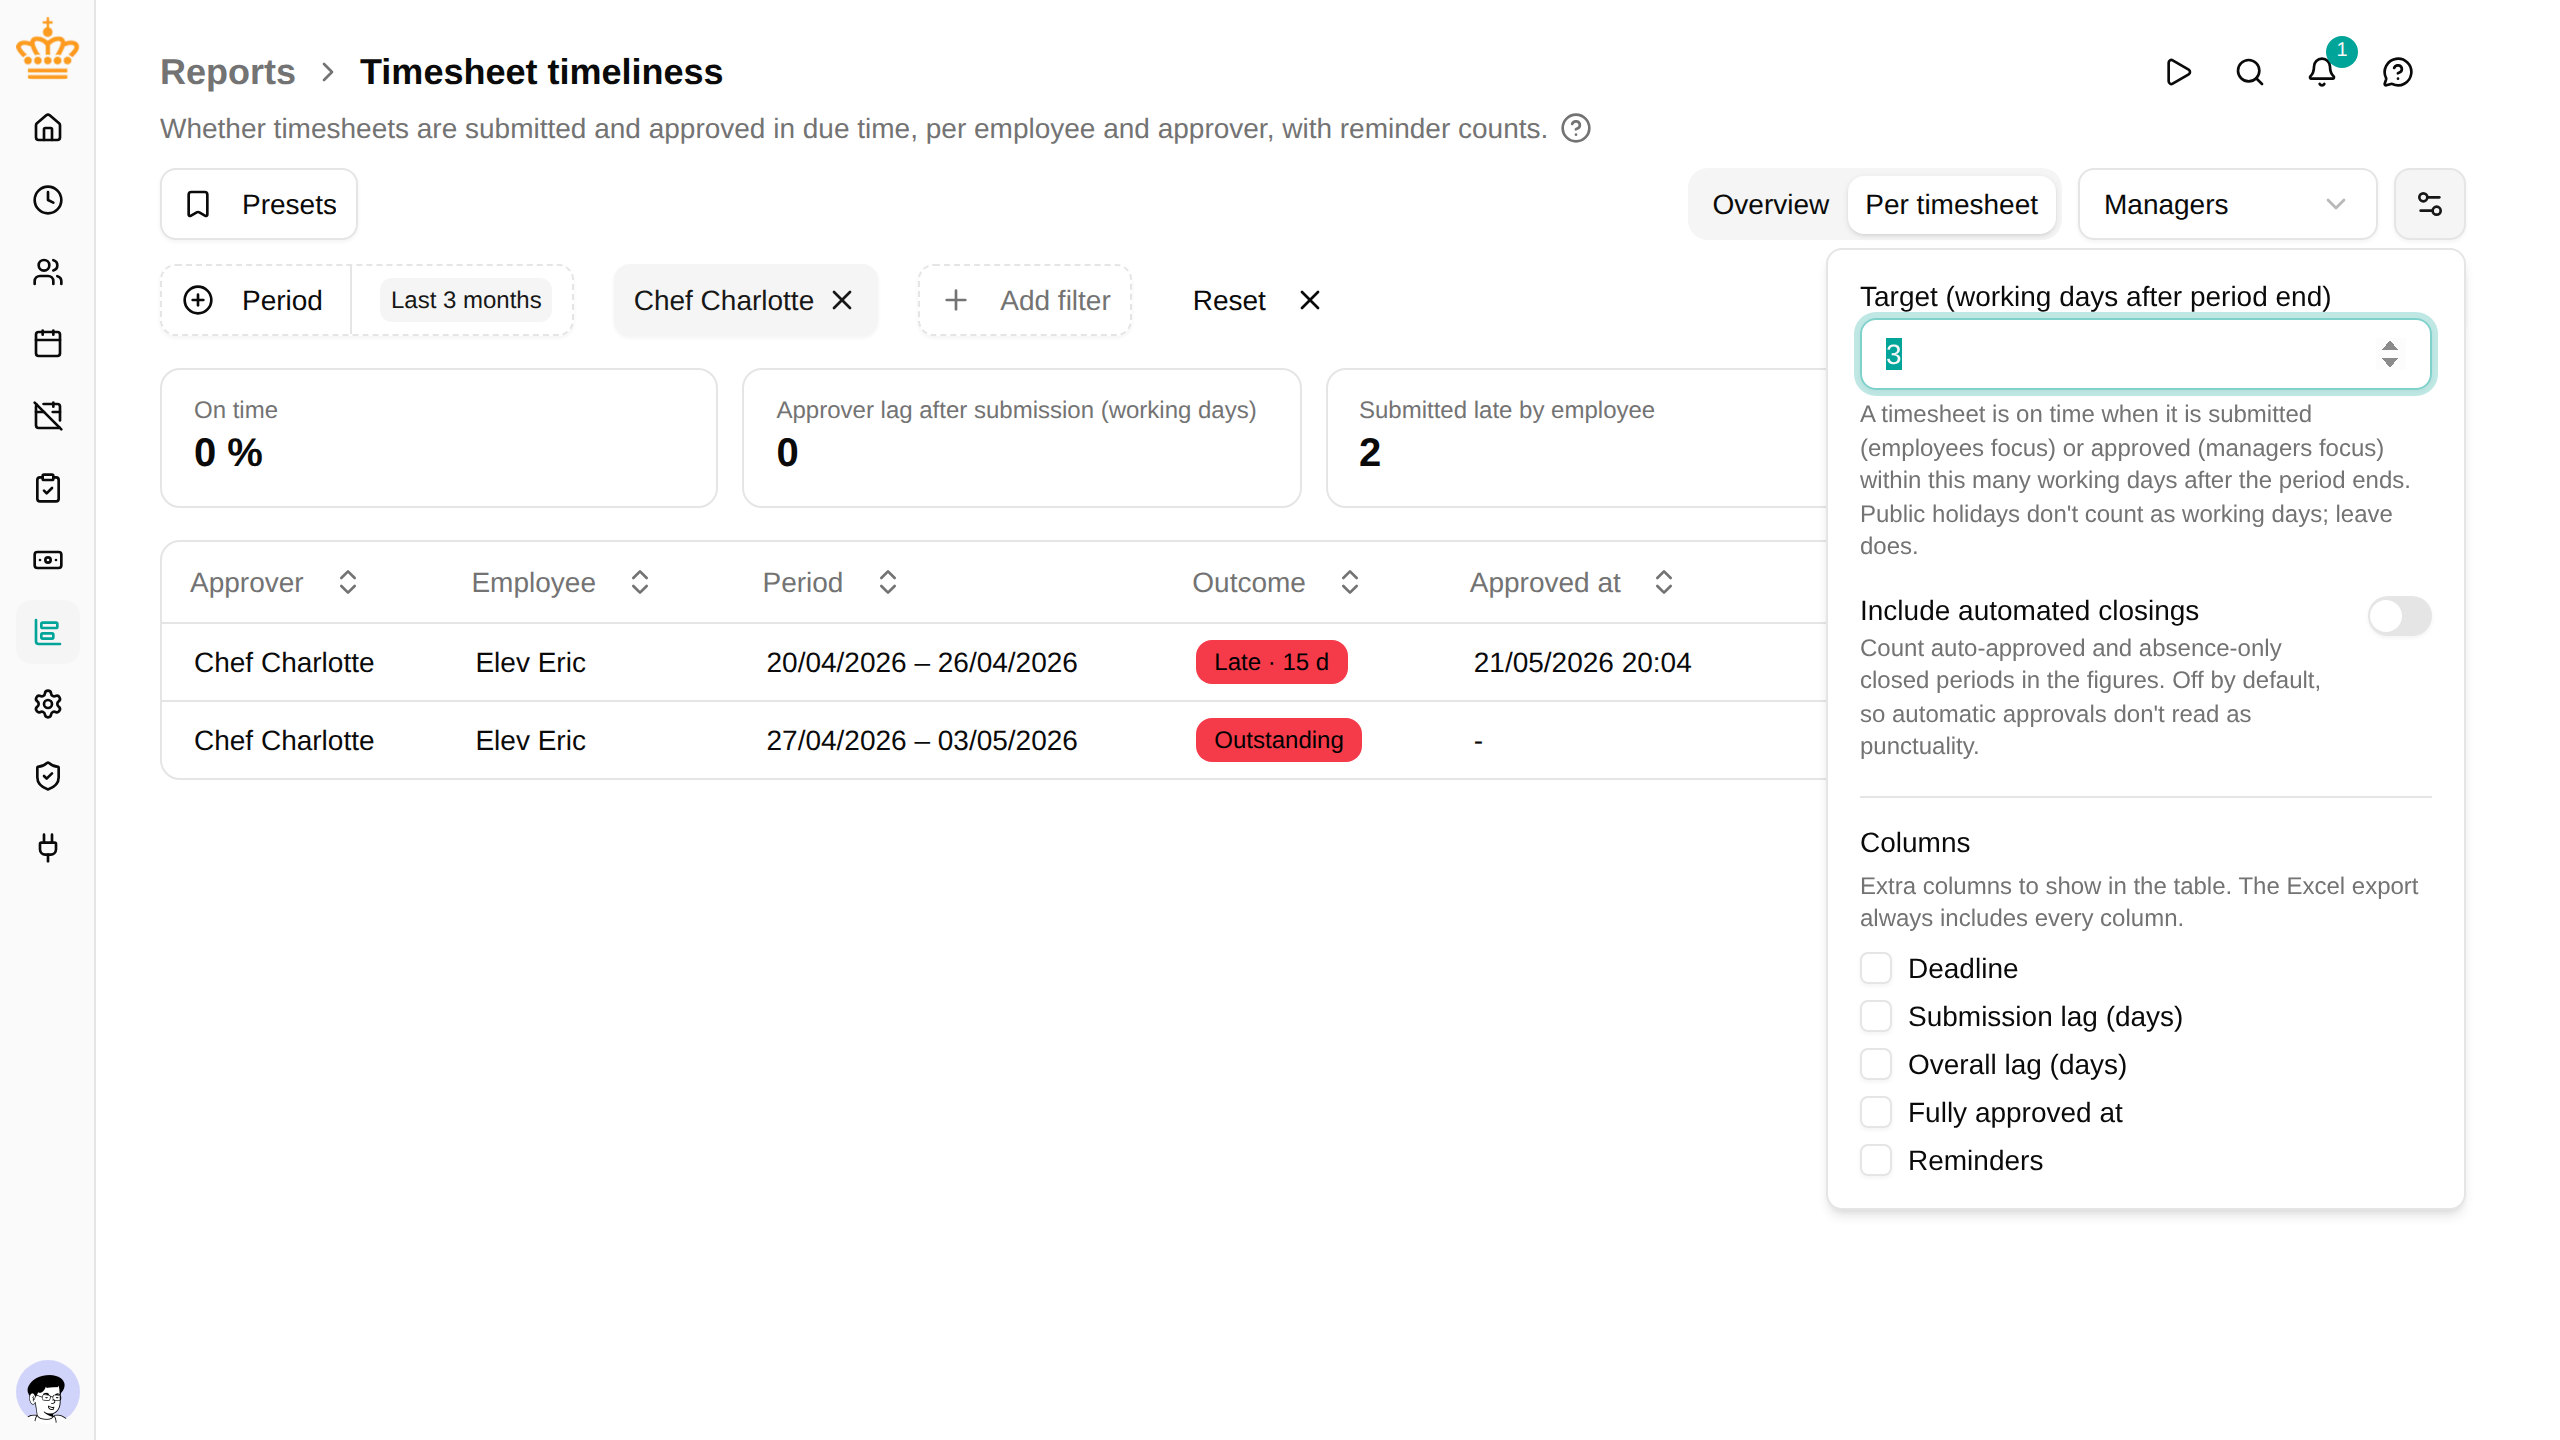
Task: Check the Deadline column checkbox
Action: pos(1876,968)
